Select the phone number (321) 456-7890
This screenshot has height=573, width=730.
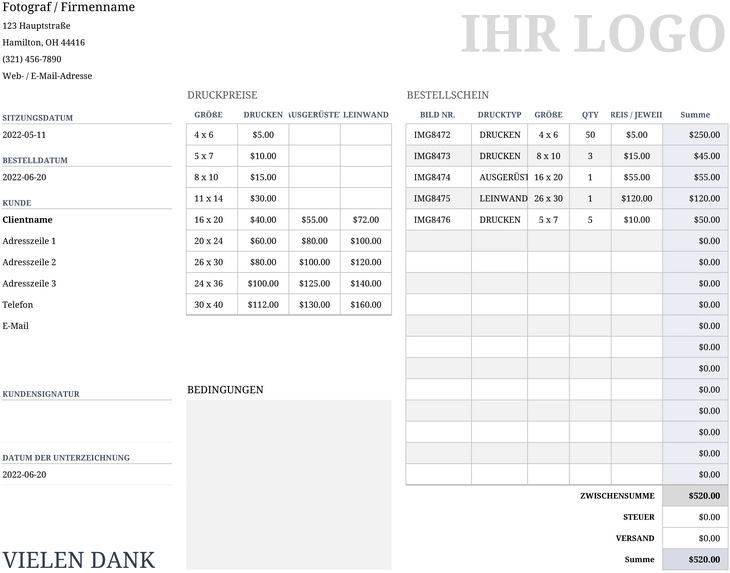tap(32, 59)
